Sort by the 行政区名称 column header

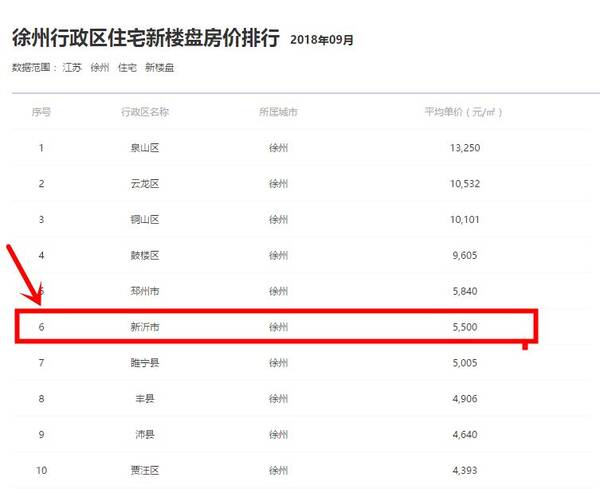click(145, 112)
